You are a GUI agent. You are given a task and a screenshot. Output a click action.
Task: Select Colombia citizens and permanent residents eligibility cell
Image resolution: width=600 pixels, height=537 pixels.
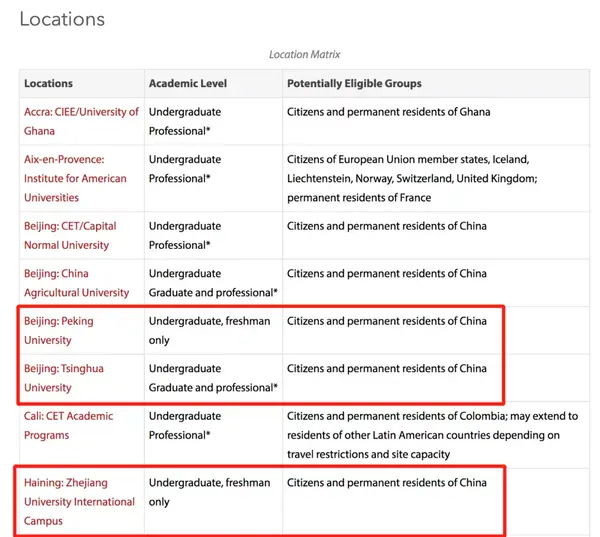coord(436,435)
